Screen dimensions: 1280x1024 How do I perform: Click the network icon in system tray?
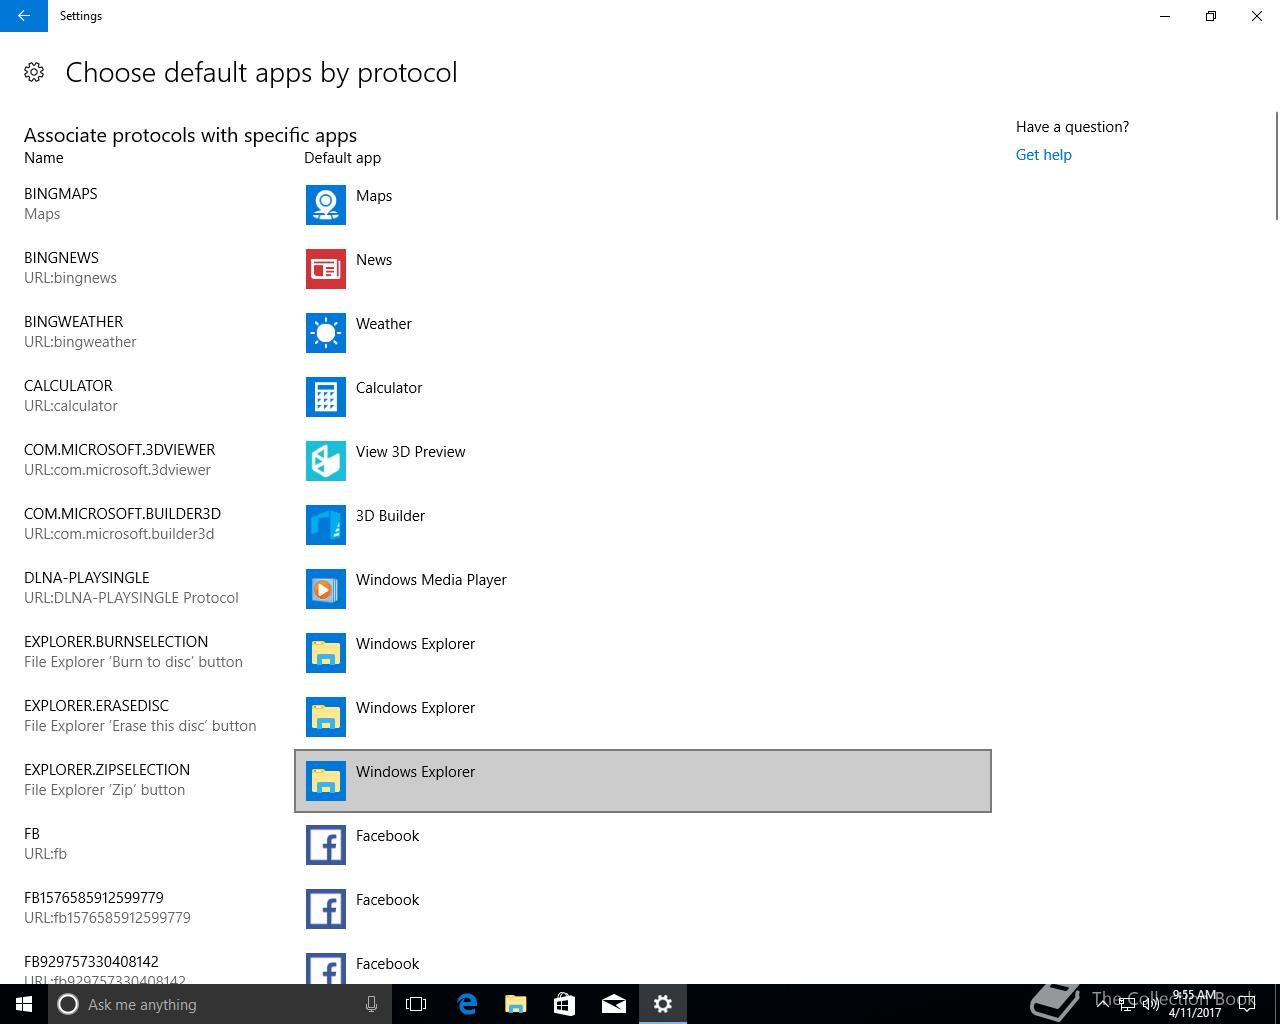(x=1127, y=1004)
